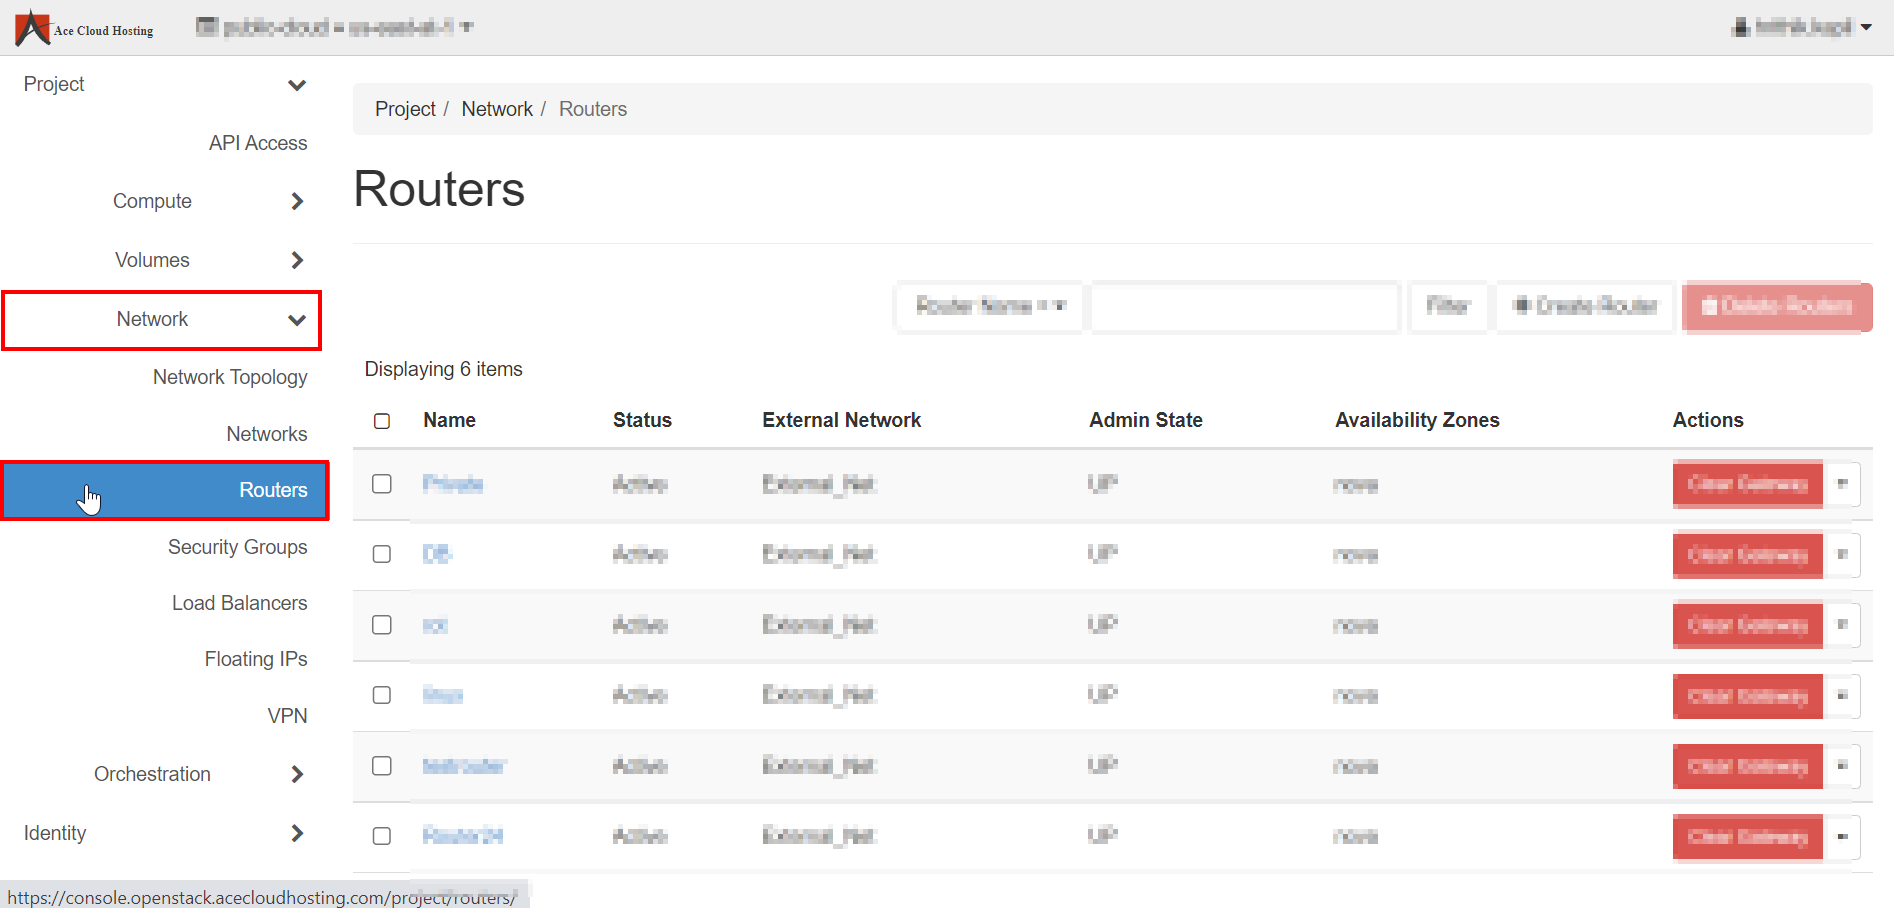The width and height of the screenshot is (1894, 908).
Task: Select the first router row checkbox
Action: coord(382,484)
